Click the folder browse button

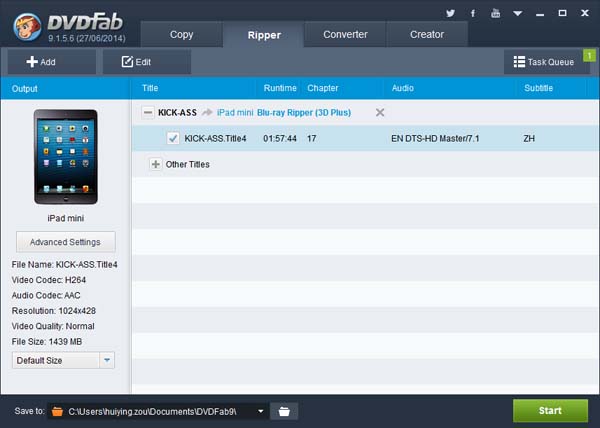284,412
